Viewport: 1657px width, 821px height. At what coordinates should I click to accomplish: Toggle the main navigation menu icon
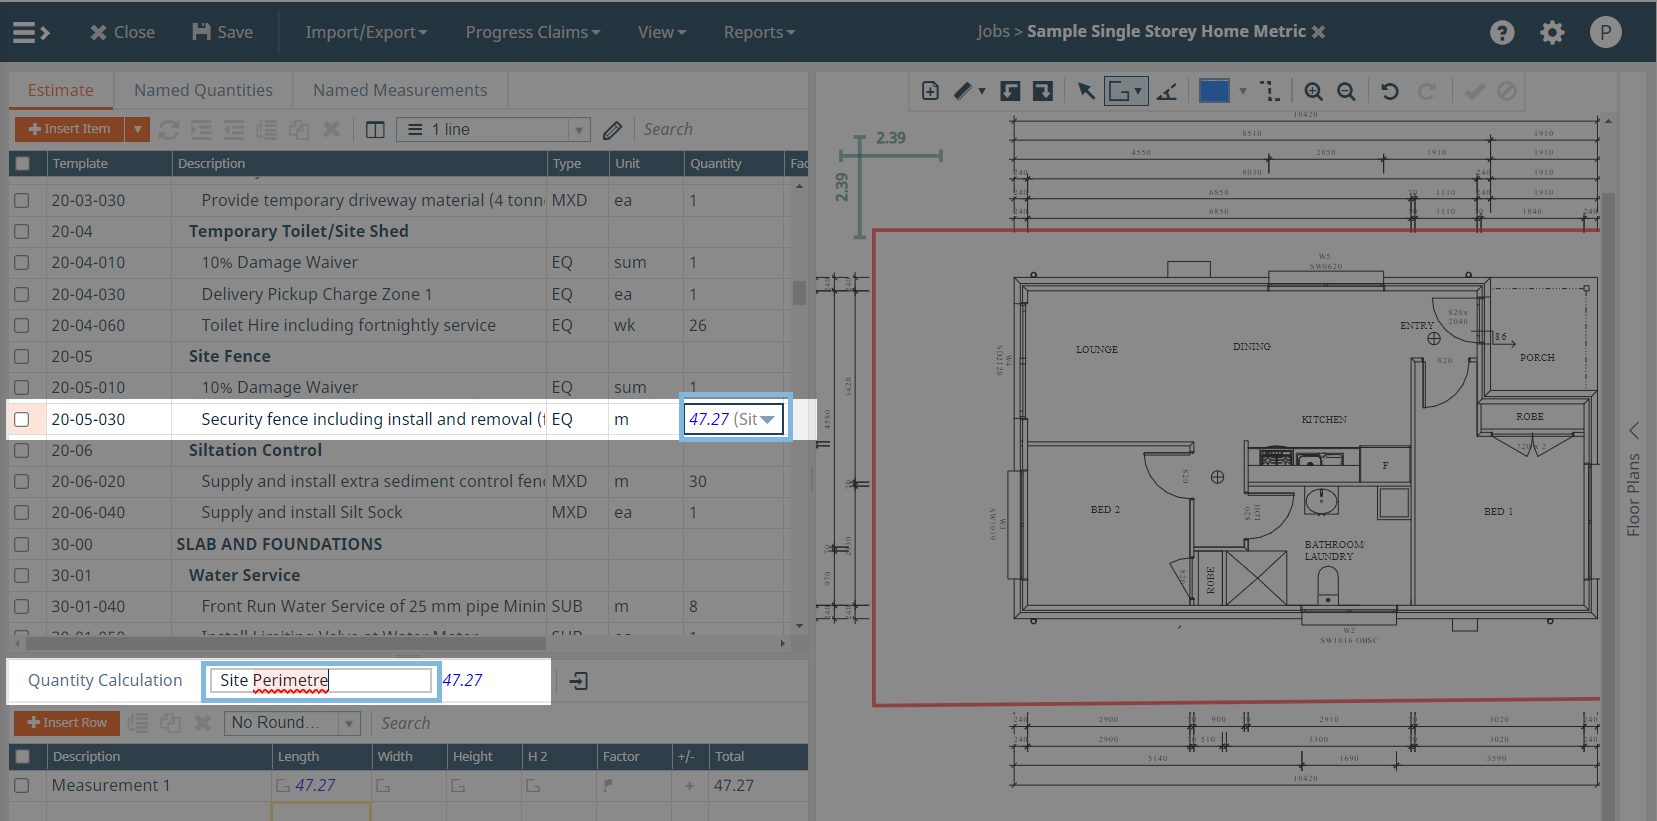click(30, 32)
